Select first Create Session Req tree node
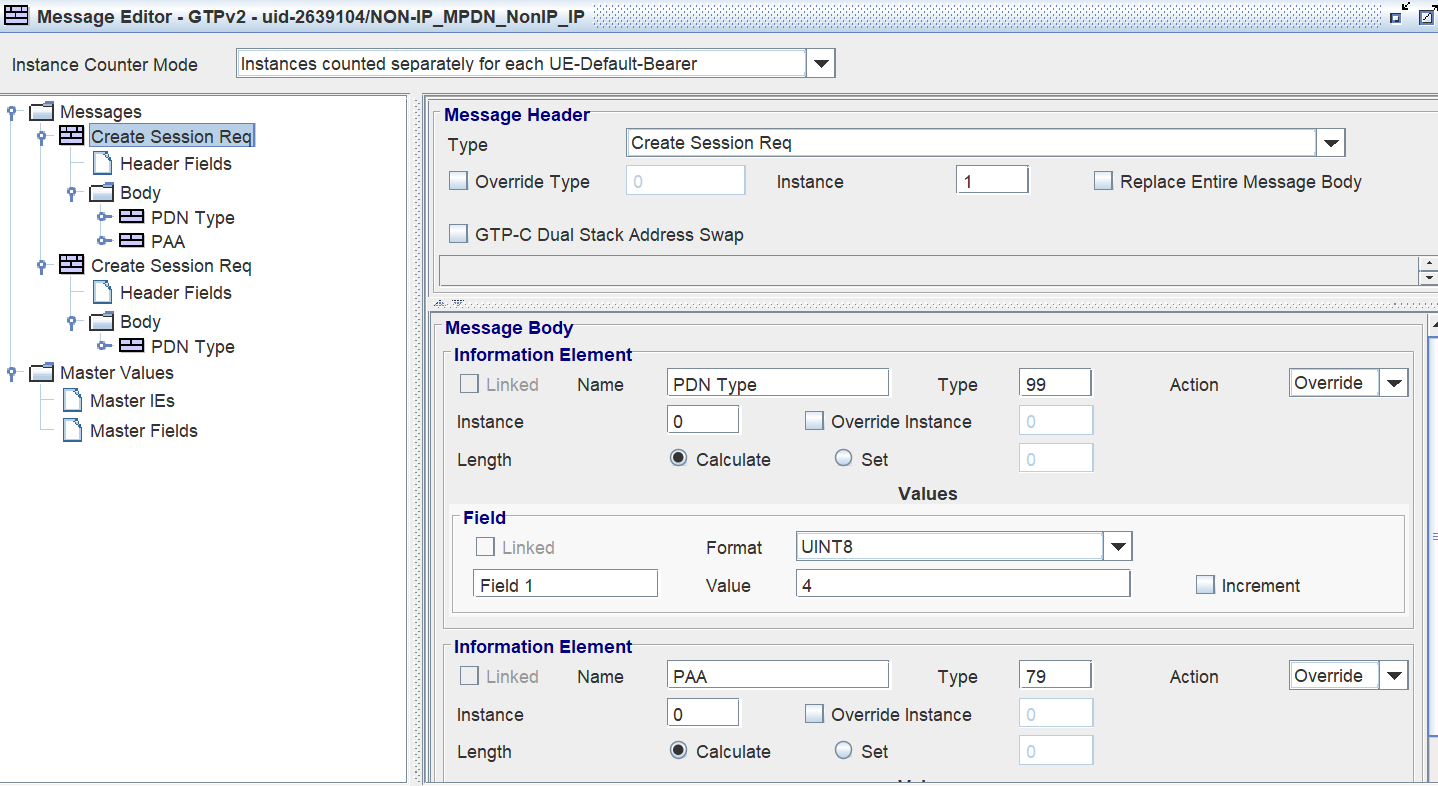Image resolution: width=1438 pixels, height=786 pixels. (171, 137)
